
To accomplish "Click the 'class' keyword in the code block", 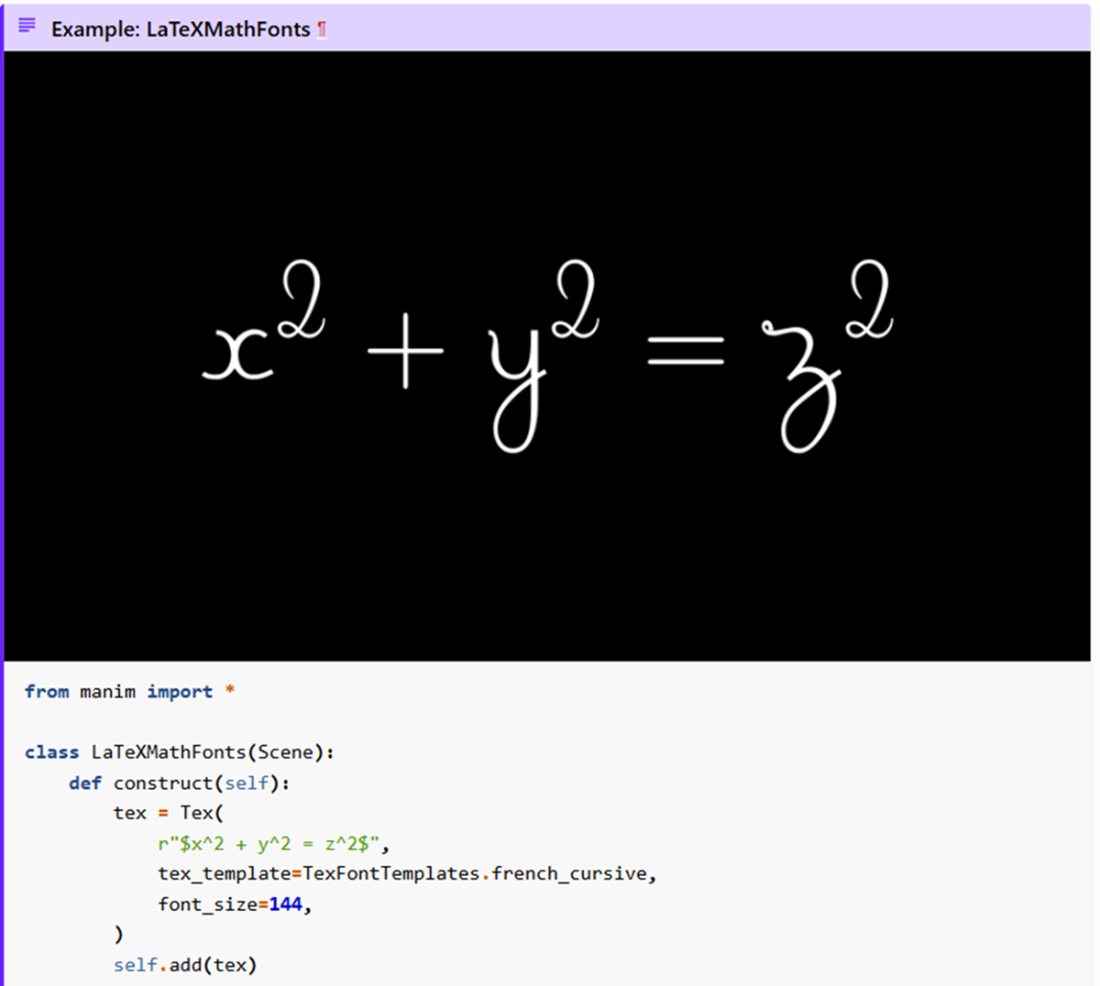I will tap(52, 752).
